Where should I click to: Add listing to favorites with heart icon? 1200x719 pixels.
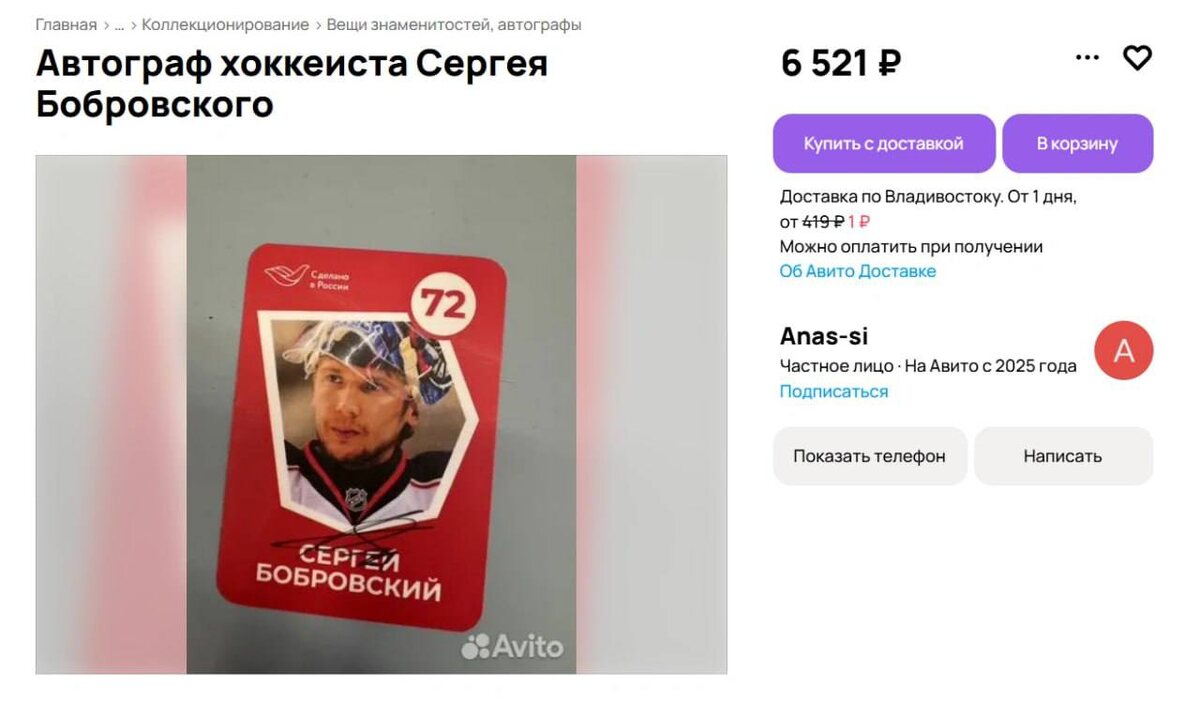click(x=1137, y=58)
